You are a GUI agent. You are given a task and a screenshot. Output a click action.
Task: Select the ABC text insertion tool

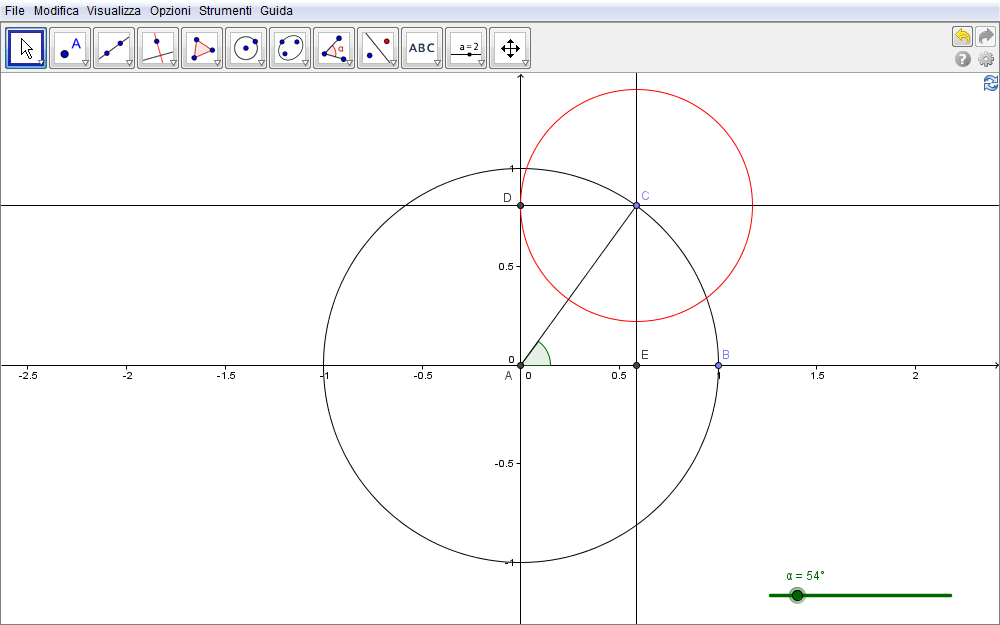pyautogui.click(x=422, y=47)
